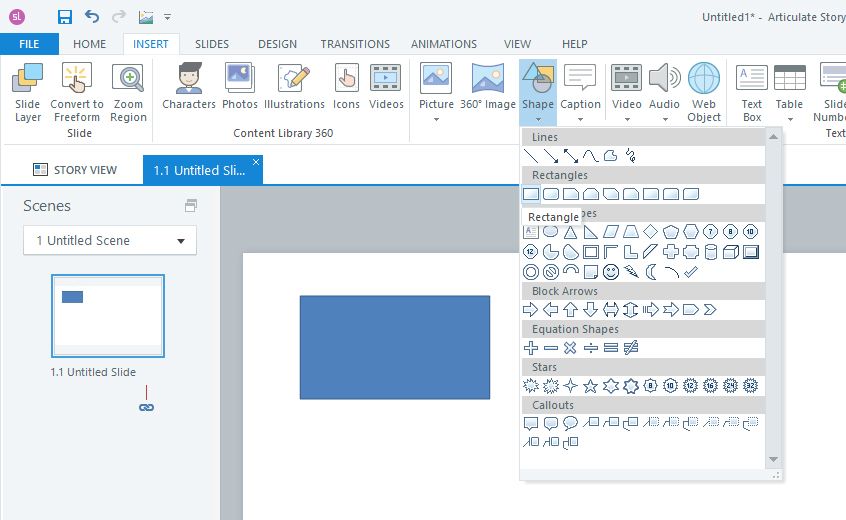
Task: Choose the Freeform line shape
Action: pos(611,156)
